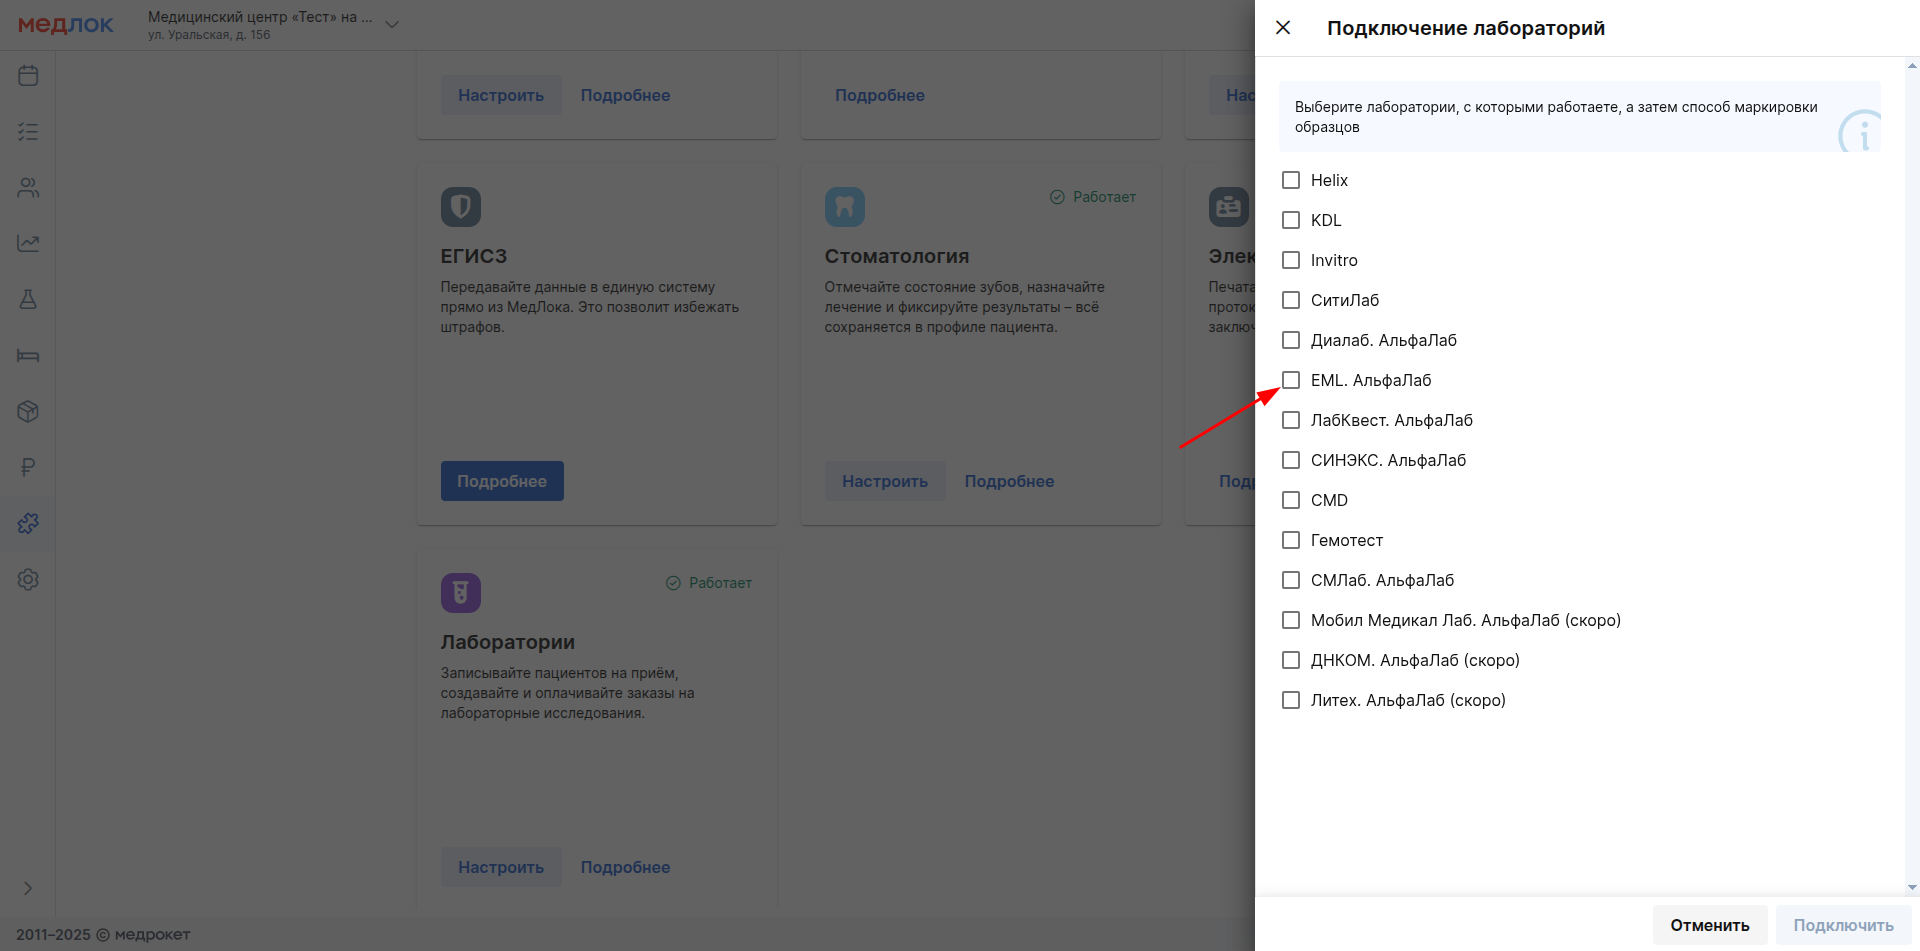
Task: Select the Гемотест laboratory checkbox
Action: point(1291,540)
